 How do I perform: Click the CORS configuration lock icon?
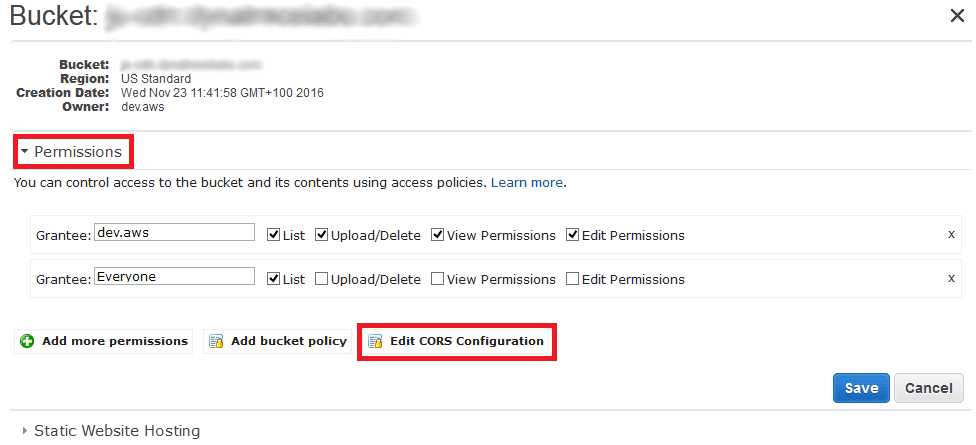(375, 342)
